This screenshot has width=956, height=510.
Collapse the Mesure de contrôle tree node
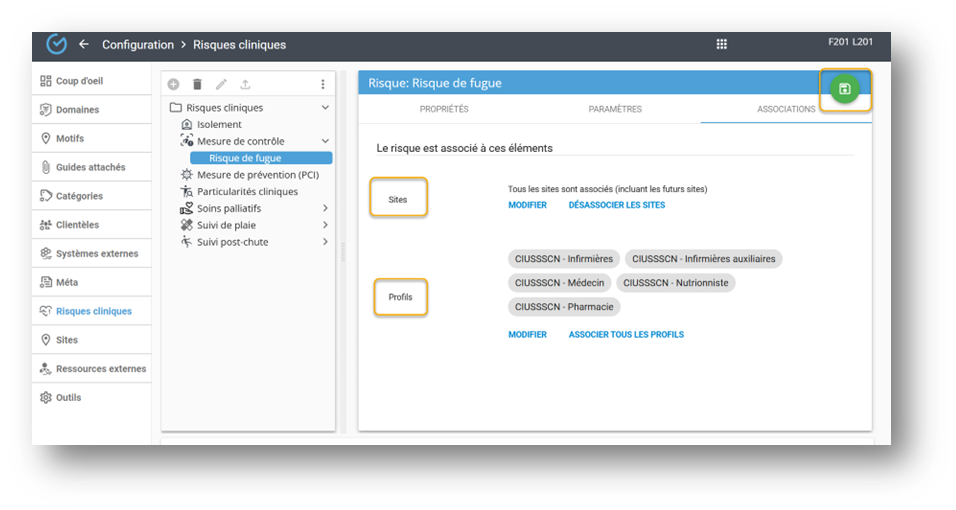coord(325,142)
